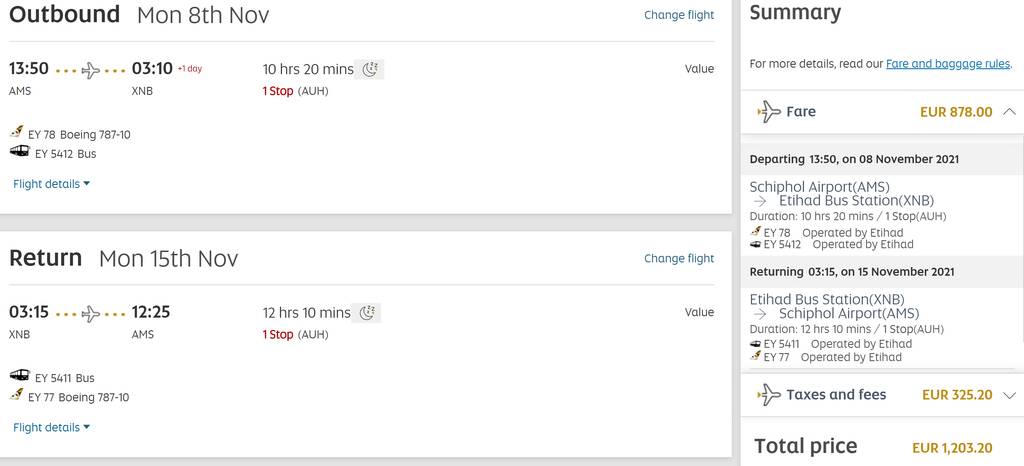The image size is (1024, 466).
Task: Change the outbound flight
Action: [679, 14]
